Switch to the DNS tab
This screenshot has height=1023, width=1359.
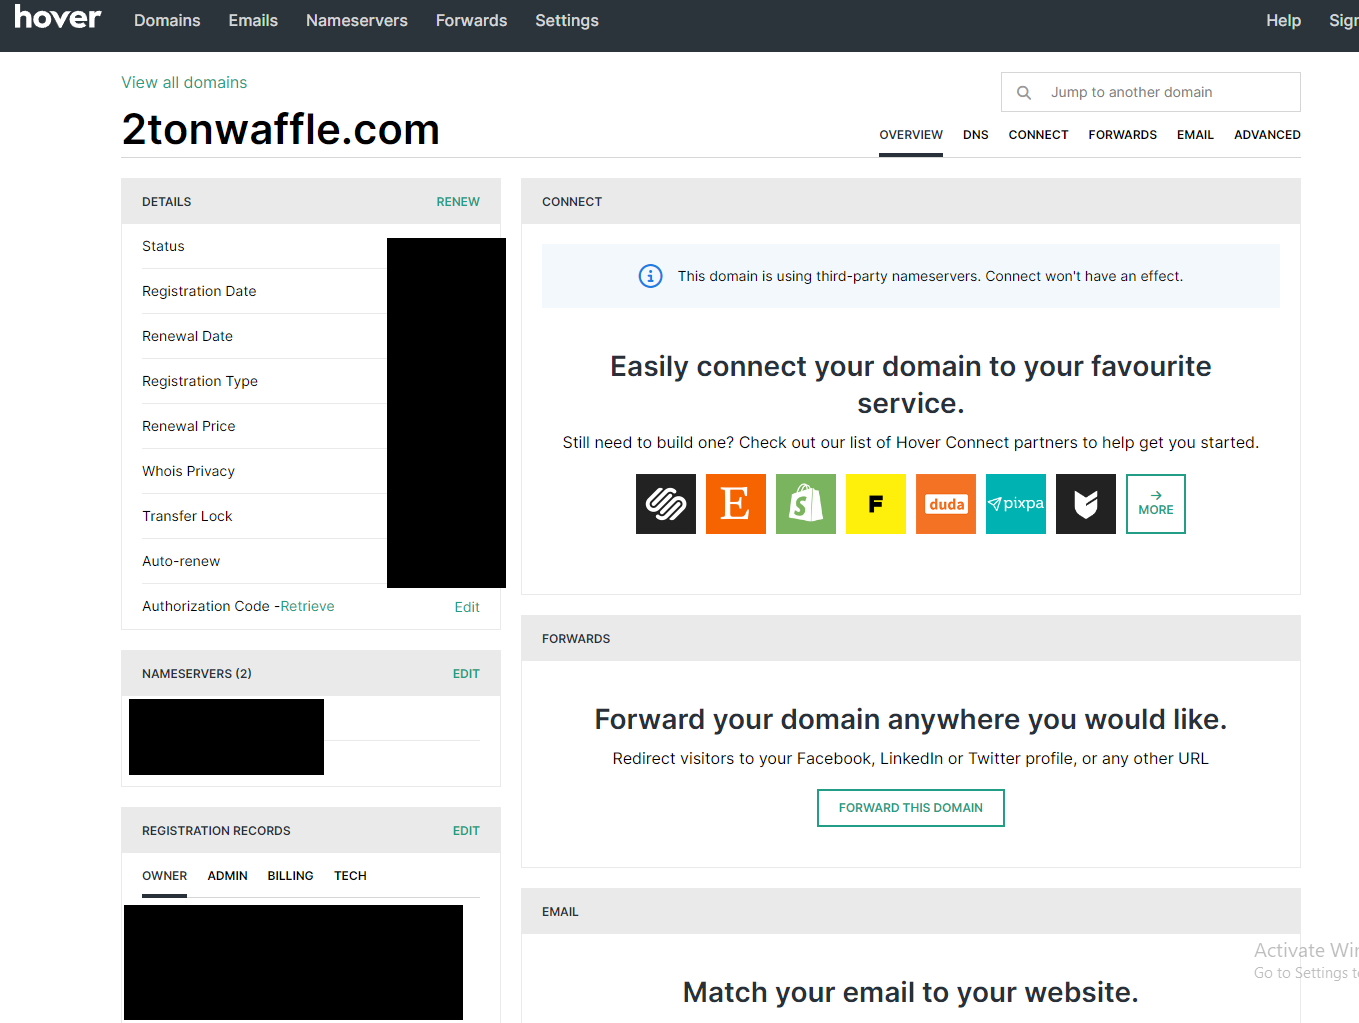(975, 135)
